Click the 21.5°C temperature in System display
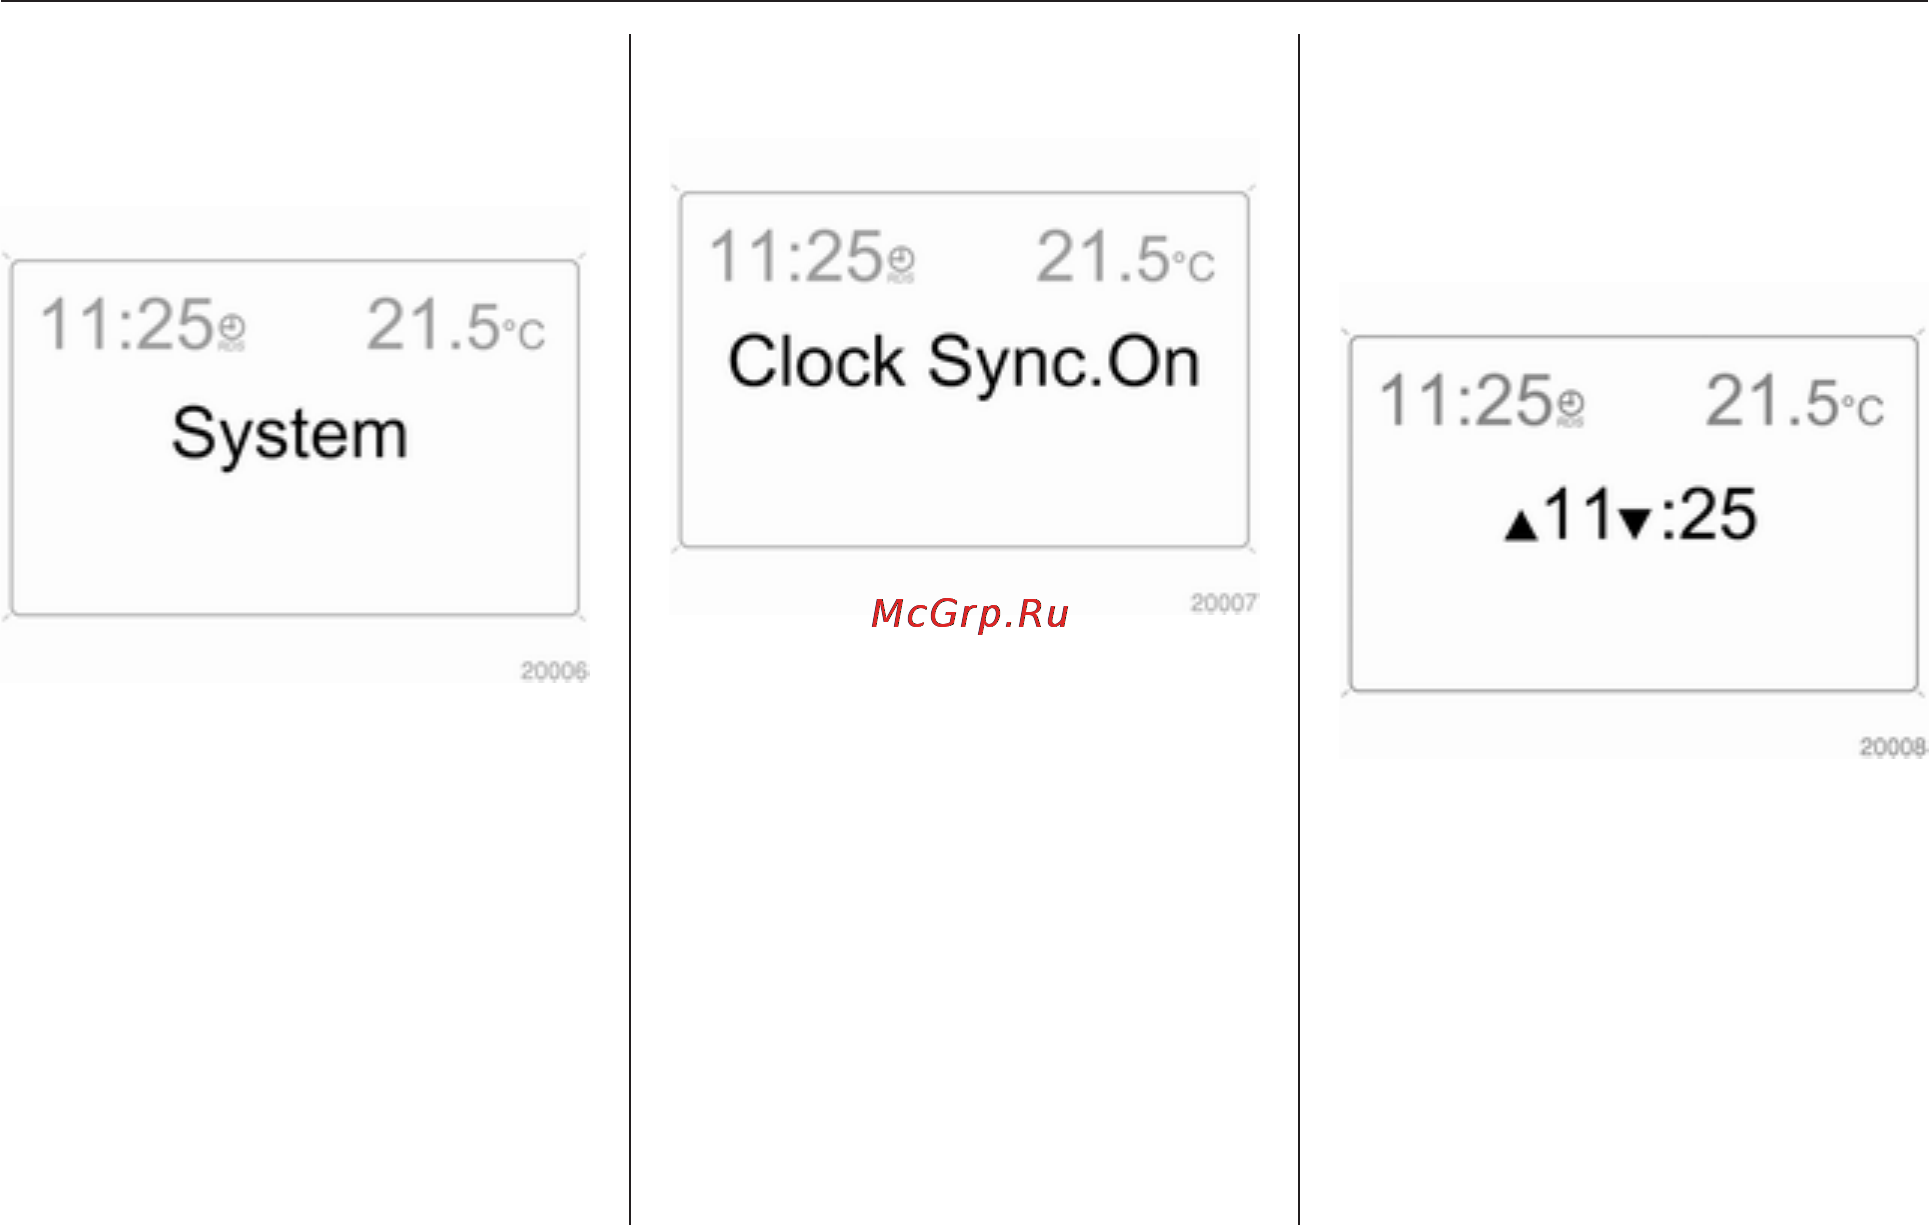This screenshot has width=1929, height=1225. [x=456, y=326]
